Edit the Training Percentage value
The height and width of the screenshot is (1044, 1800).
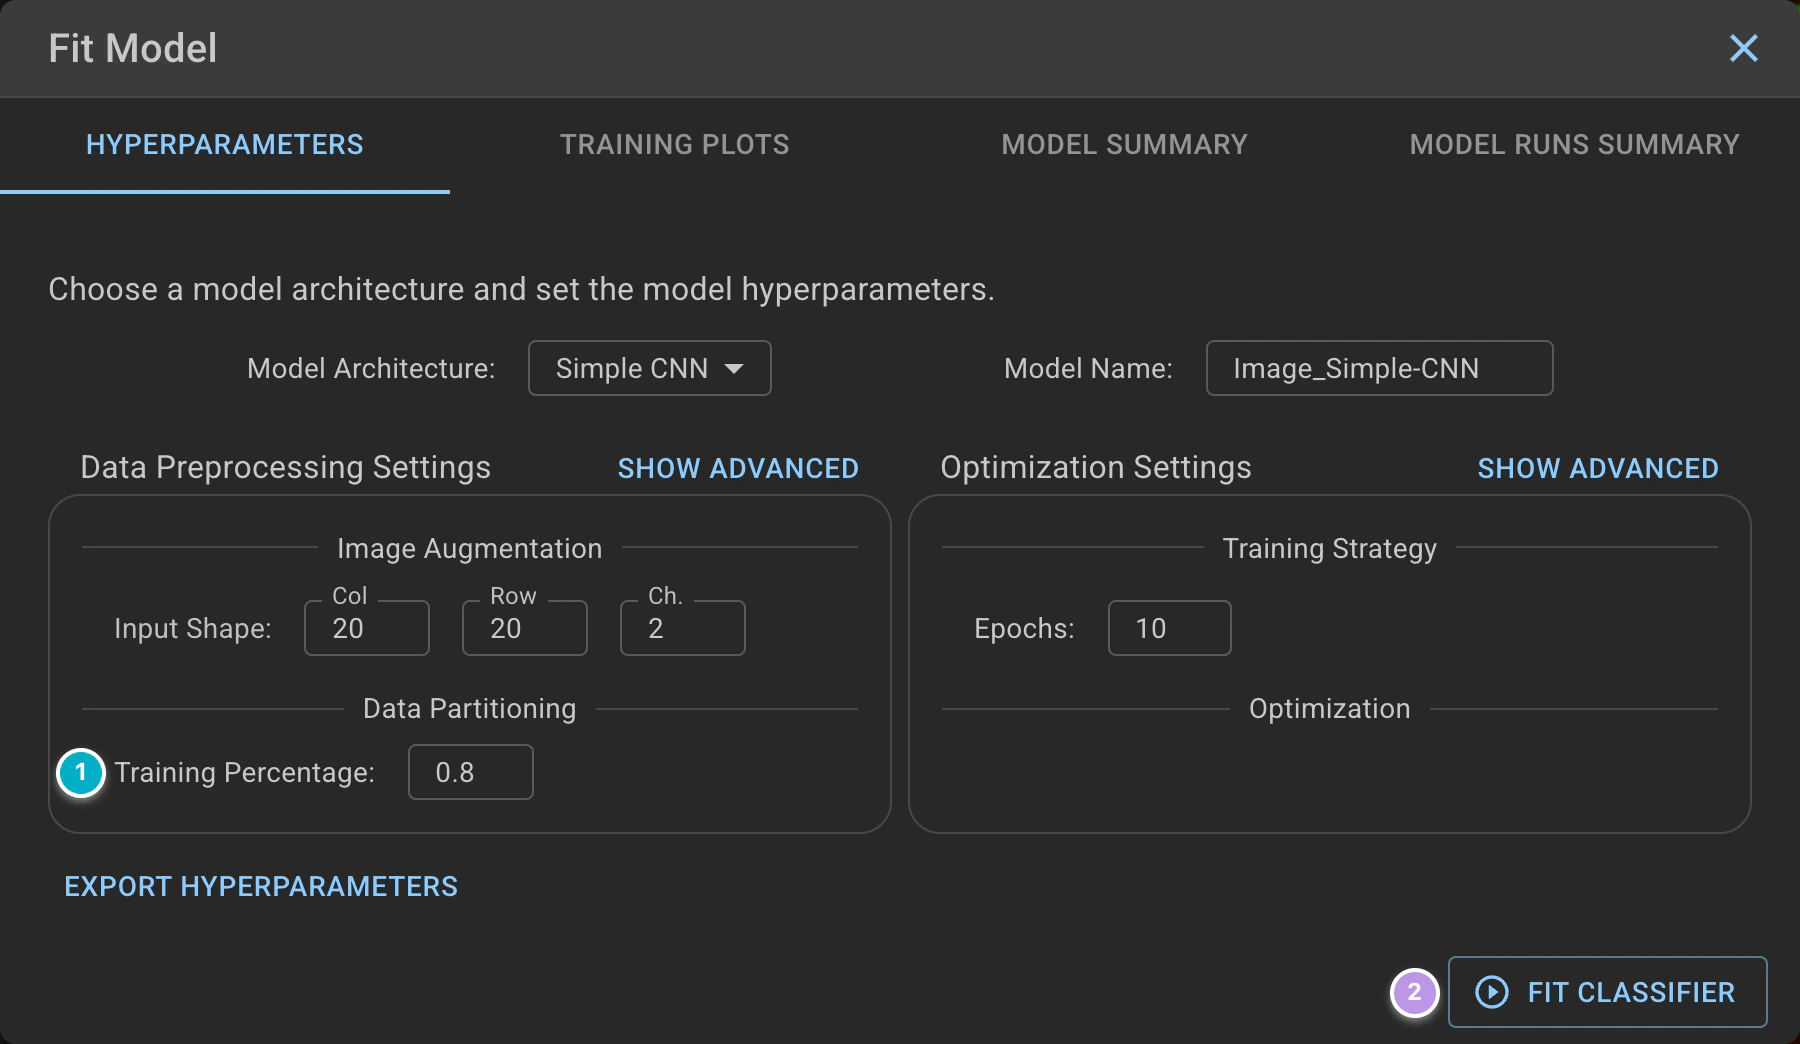point(471,772)
